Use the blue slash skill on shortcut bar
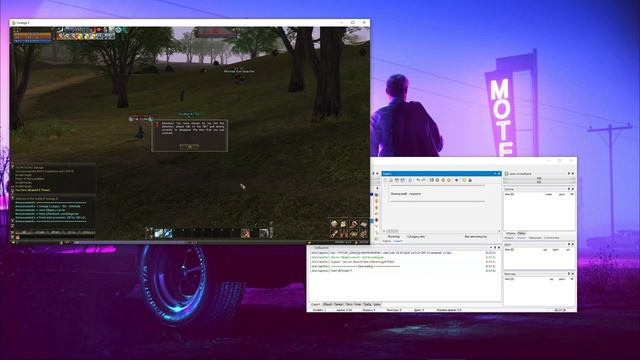 (168, 233)
